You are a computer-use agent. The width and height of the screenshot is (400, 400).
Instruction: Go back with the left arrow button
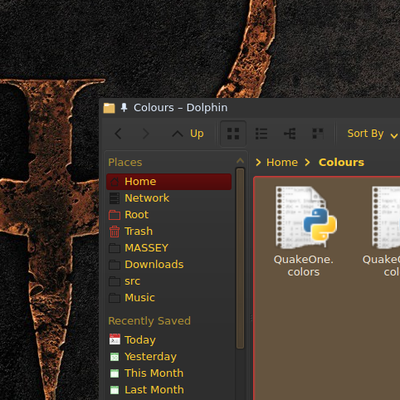118,134
